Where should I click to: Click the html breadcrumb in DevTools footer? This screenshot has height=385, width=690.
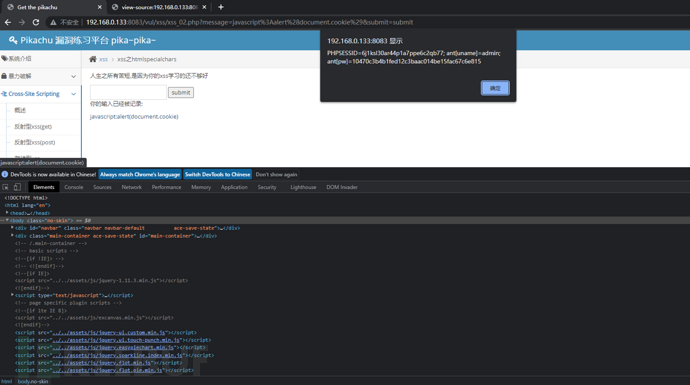pos(7,381)
